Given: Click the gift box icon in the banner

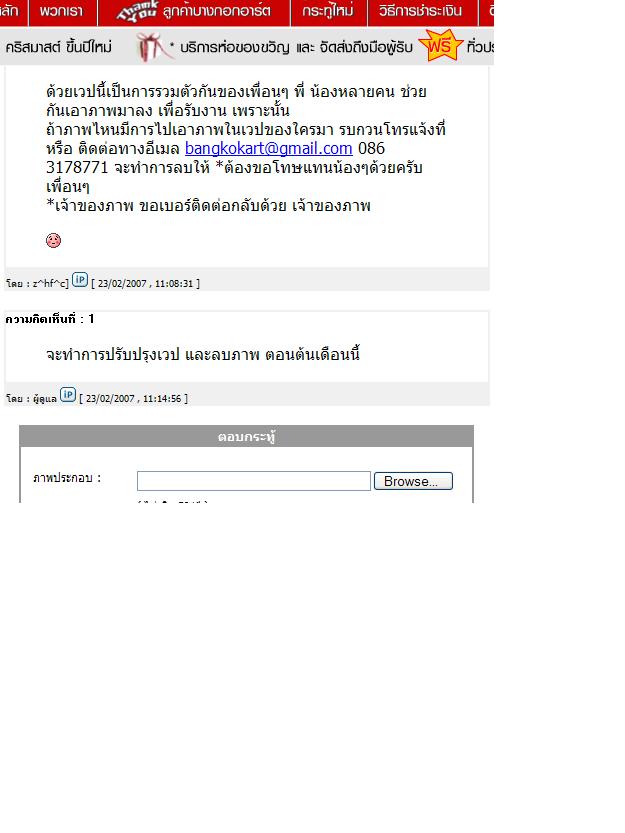Looking at the screenshot, I should click(153, 47).
